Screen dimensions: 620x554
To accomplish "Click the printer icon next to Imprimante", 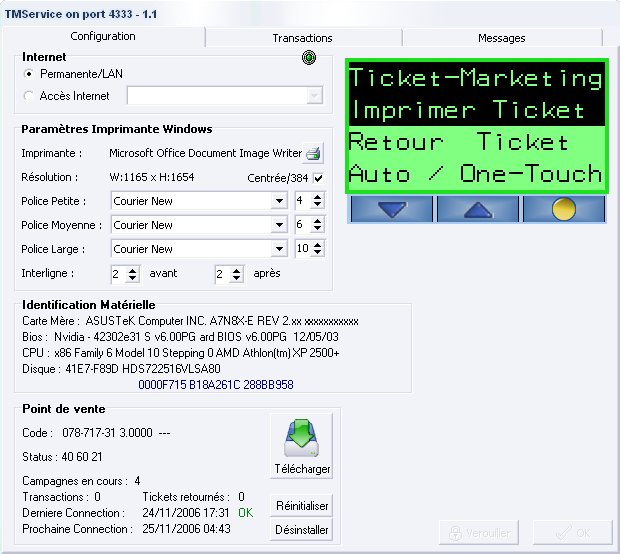I will 313,153.
